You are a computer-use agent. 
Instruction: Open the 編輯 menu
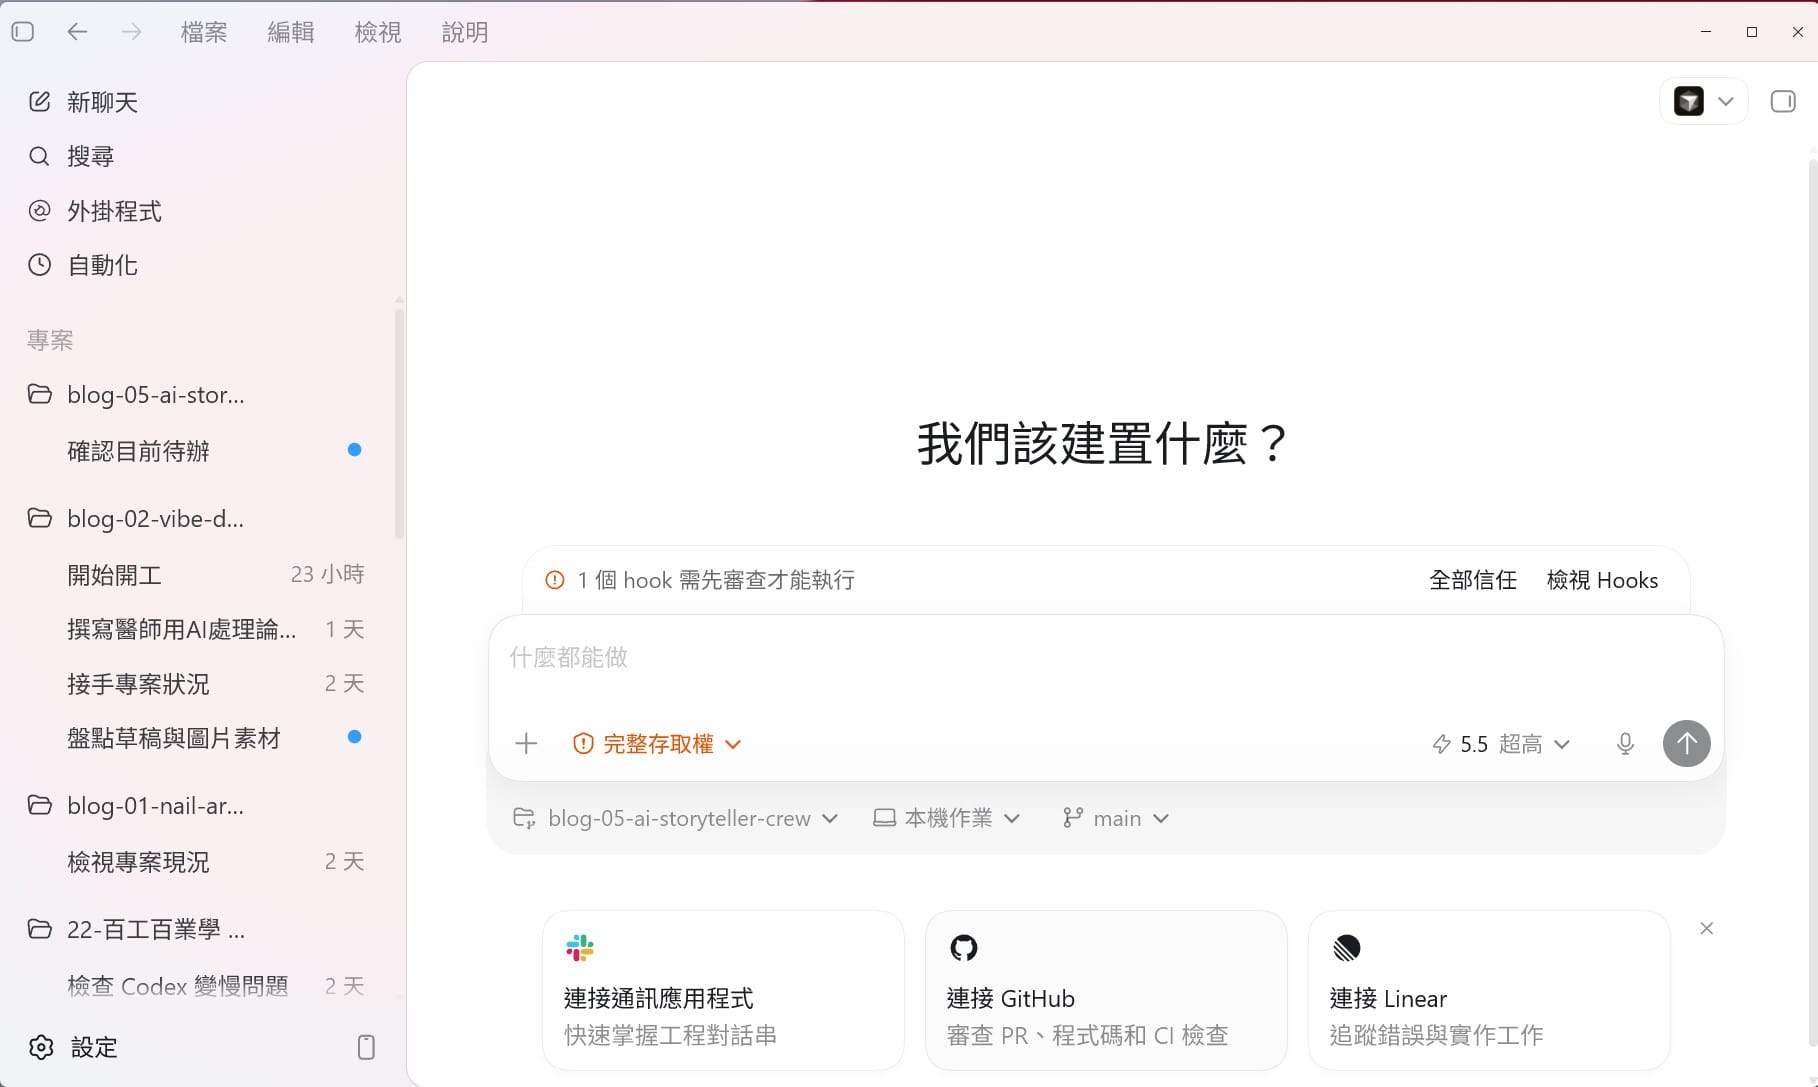tap(291, 32)
